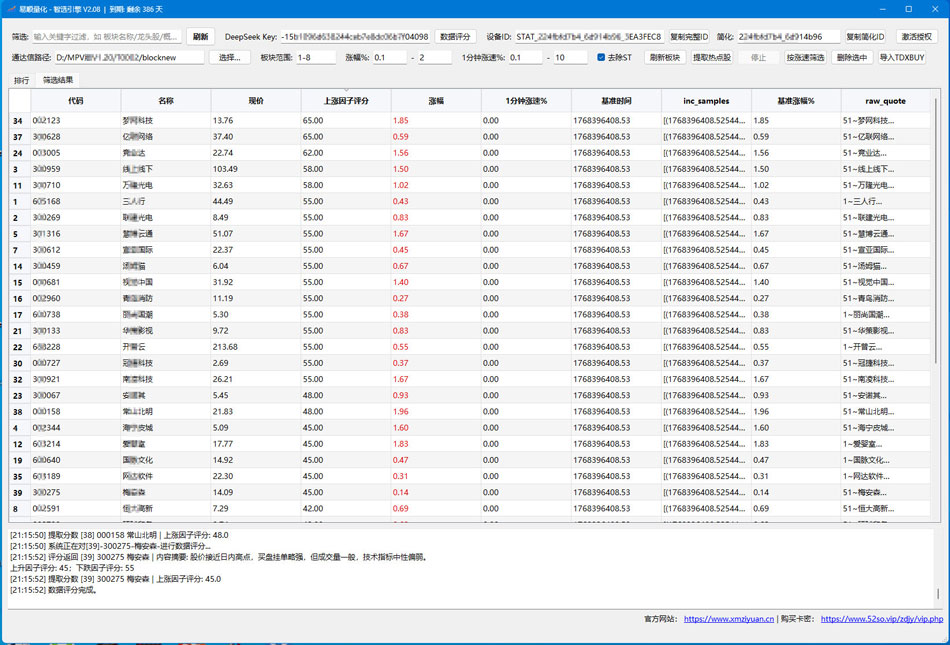This screenshot has width=950, height=645.
Task: Open official website xmzlyuan.cn link
Action: (728, 619)
